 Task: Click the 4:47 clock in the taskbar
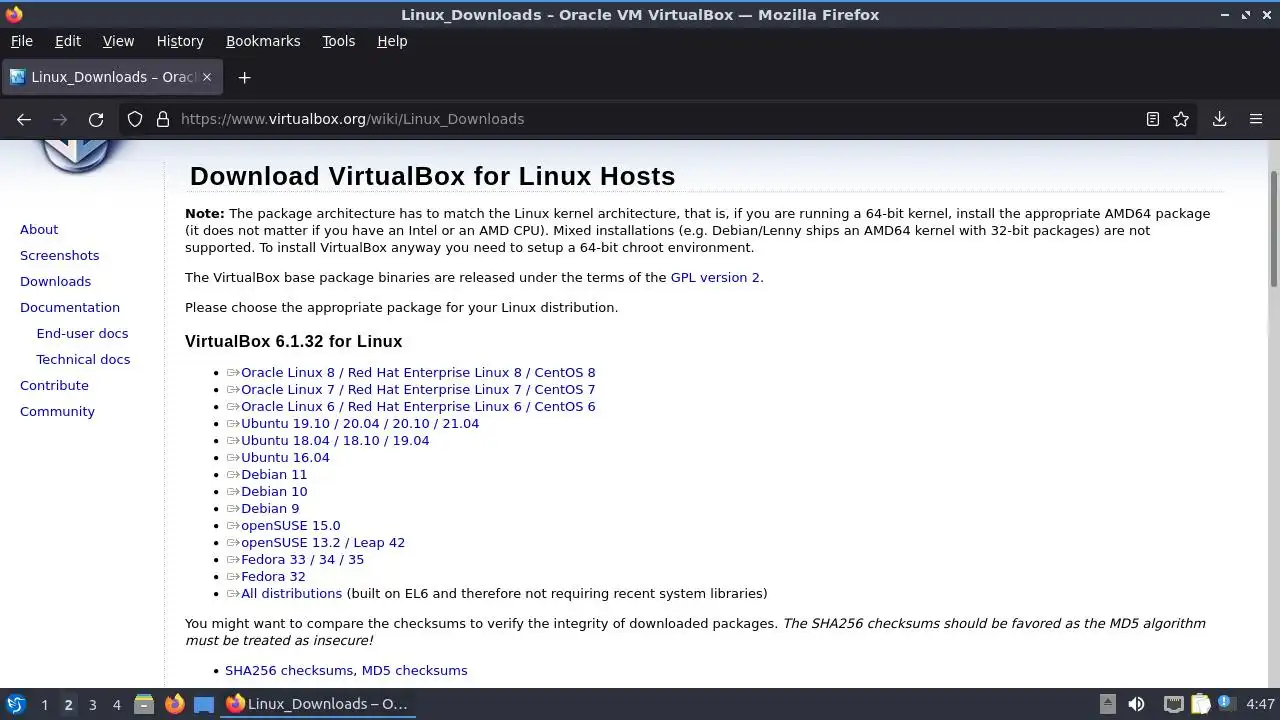(1260, 704)
